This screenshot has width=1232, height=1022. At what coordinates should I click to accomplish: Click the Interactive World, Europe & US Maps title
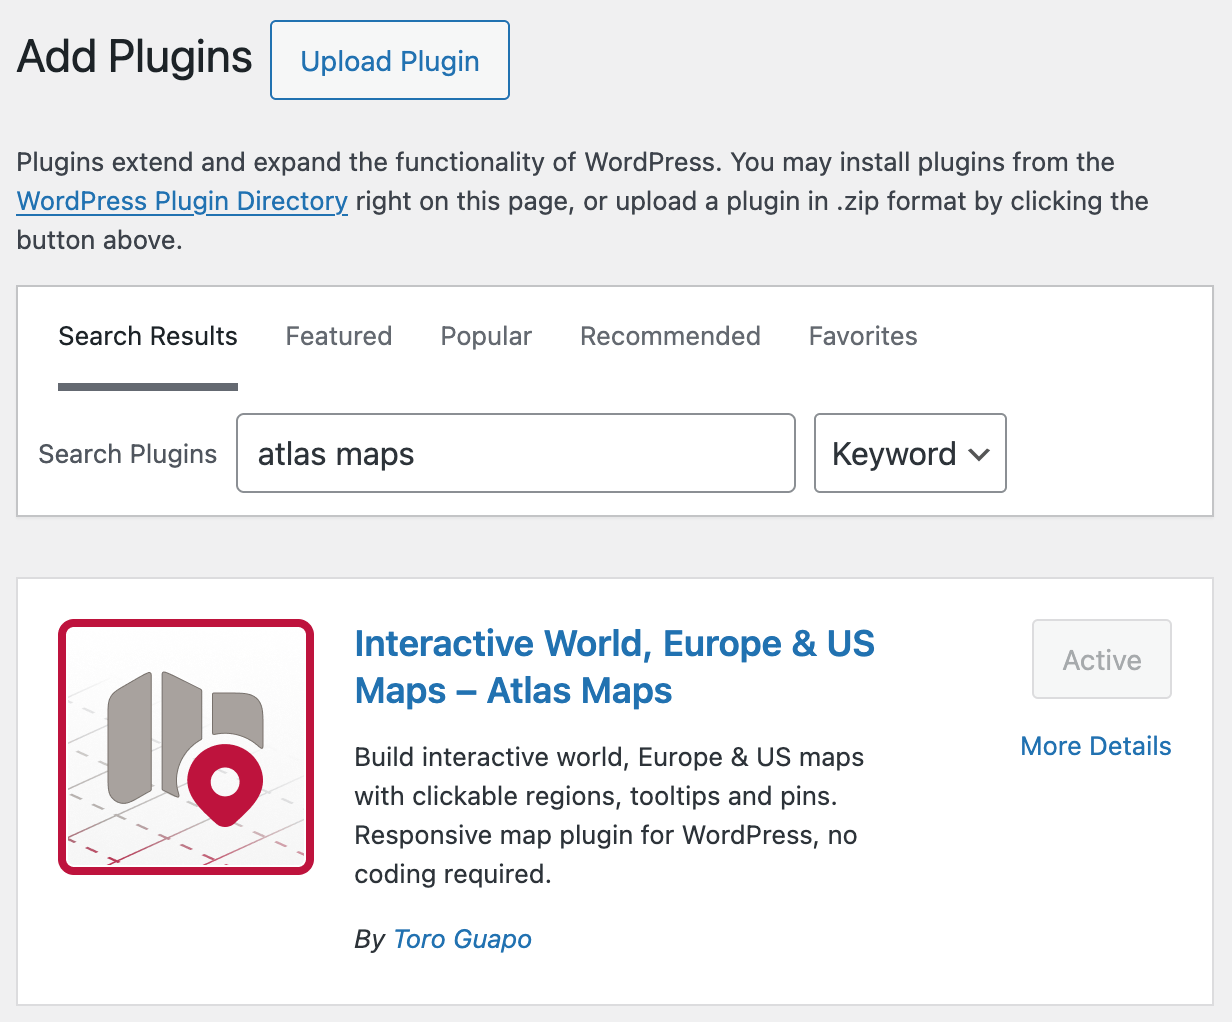click(x=613, y=667)
